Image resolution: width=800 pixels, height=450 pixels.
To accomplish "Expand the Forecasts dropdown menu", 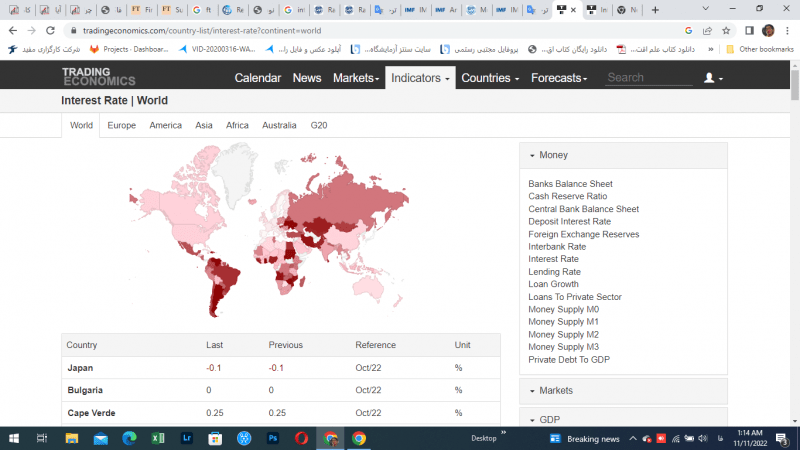I will (561, 78).
